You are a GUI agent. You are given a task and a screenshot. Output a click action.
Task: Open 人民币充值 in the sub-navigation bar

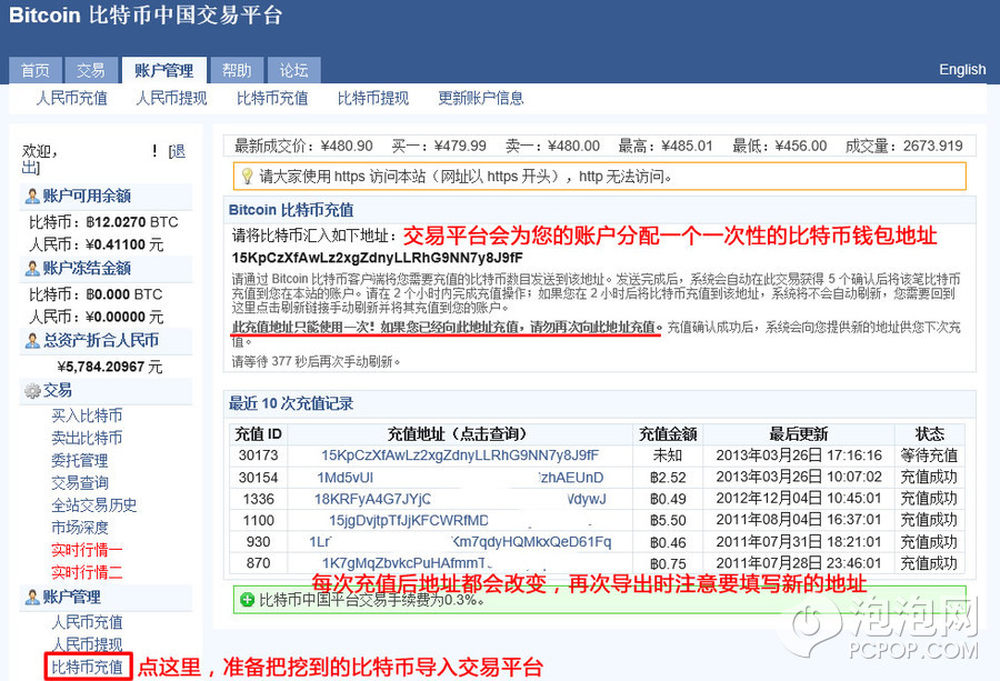click(71, 98)
